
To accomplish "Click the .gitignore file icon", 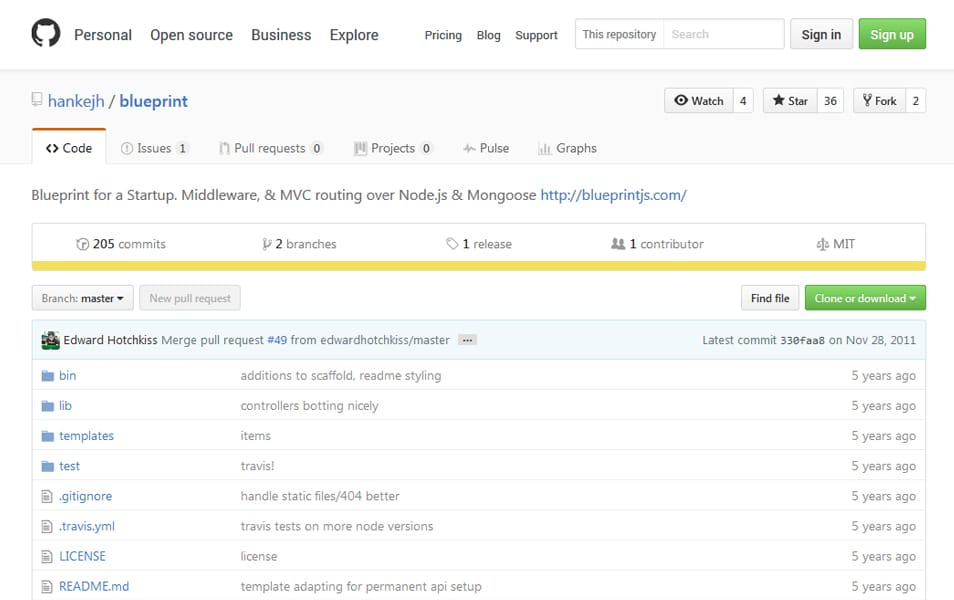I will click(x=47, y=497).
